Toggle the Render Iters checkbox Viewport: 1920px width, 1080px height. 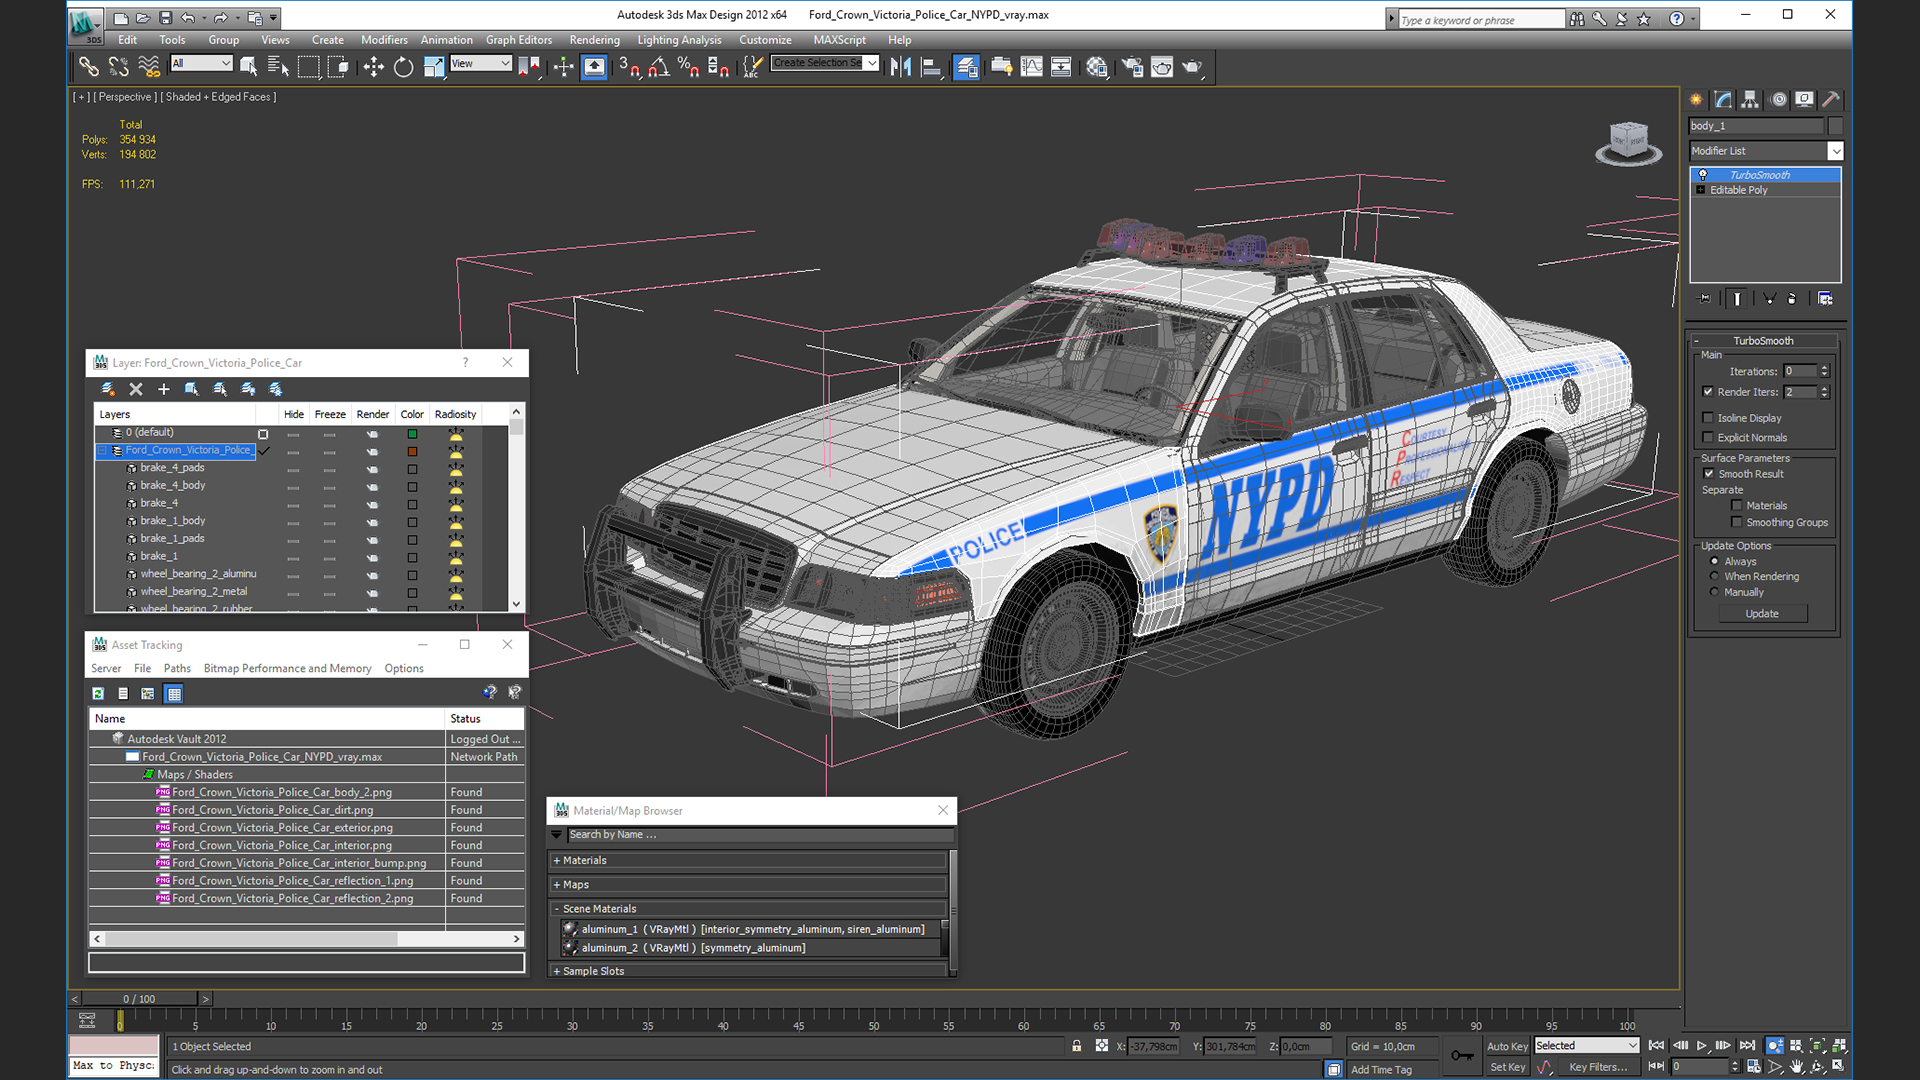[x=1708, y=392]
